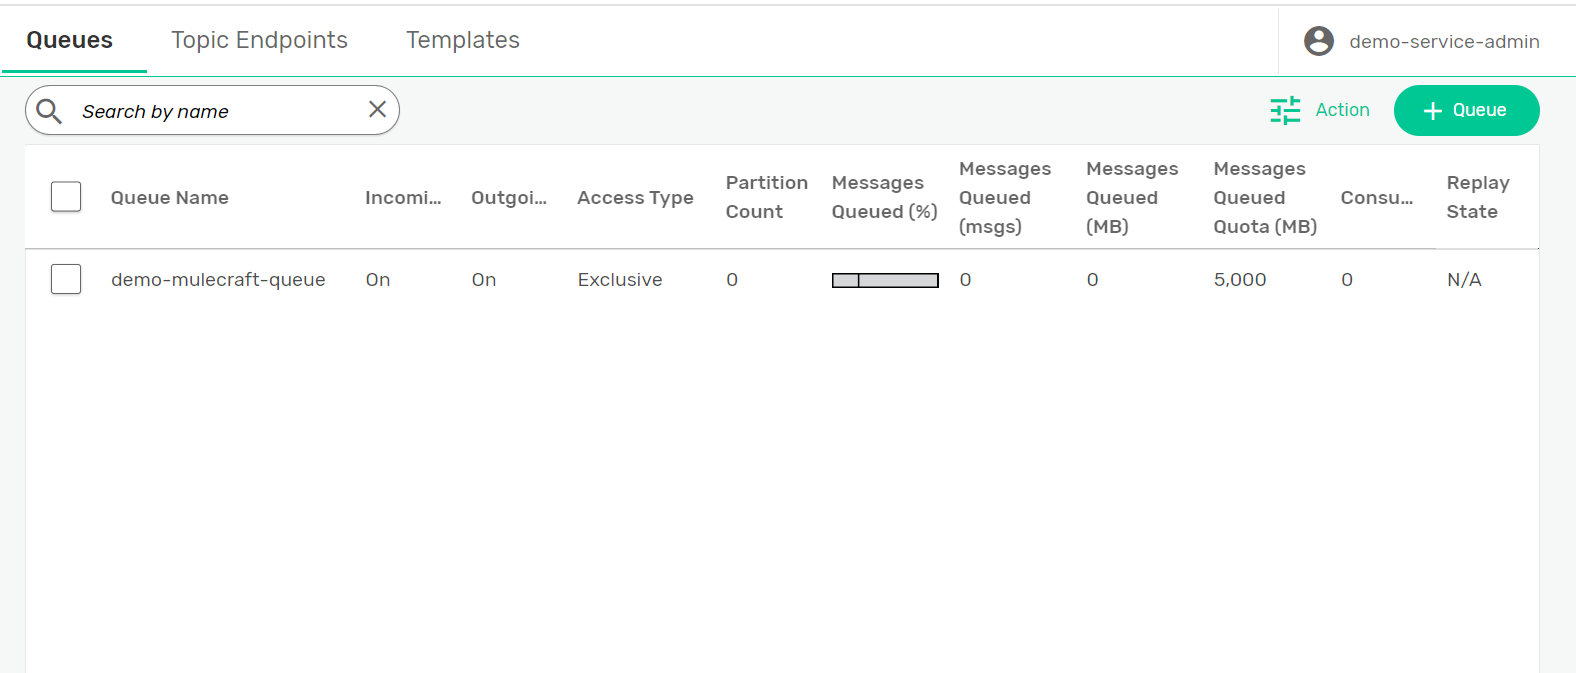1576x673 pixels.
Task: Open the demo-mulecraft-queue queue link
Action: pyautogui.click(x=218, y=280)
